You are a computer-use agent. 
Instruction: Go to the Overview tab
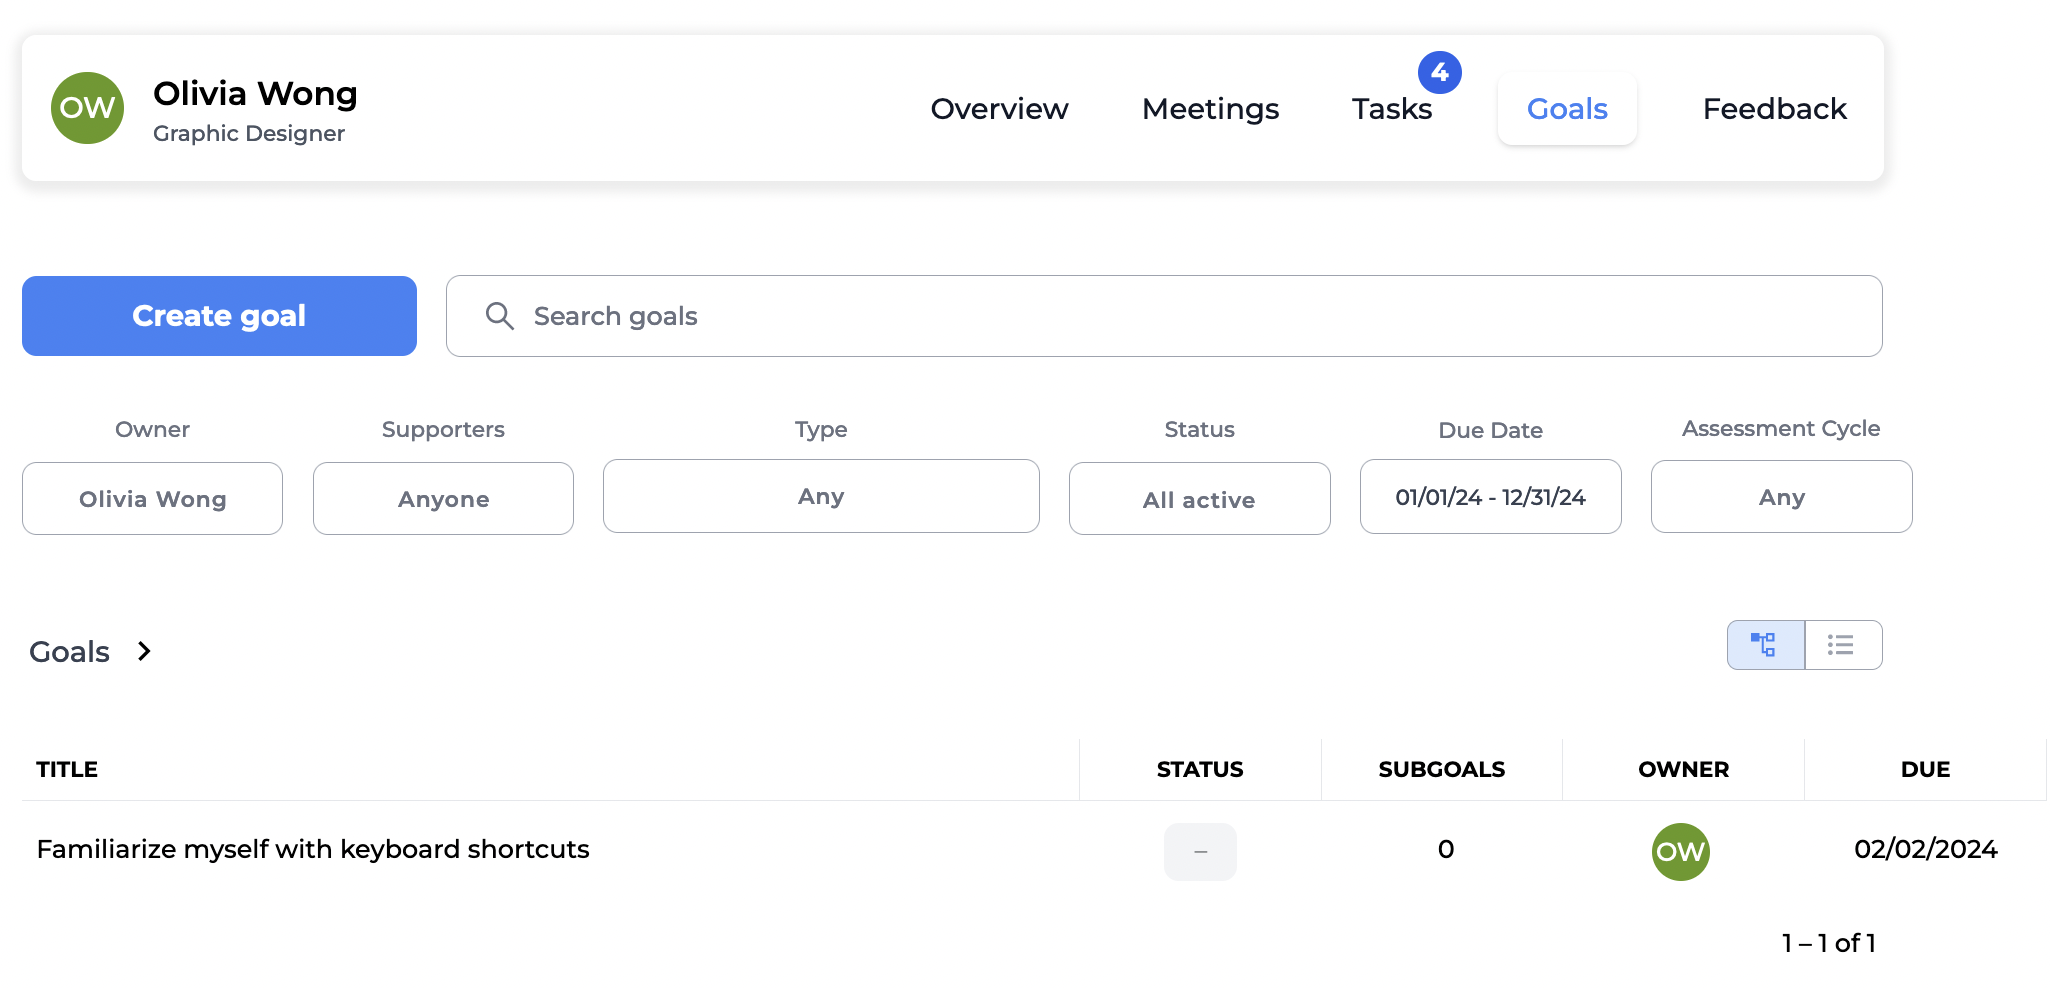point(999,109)
